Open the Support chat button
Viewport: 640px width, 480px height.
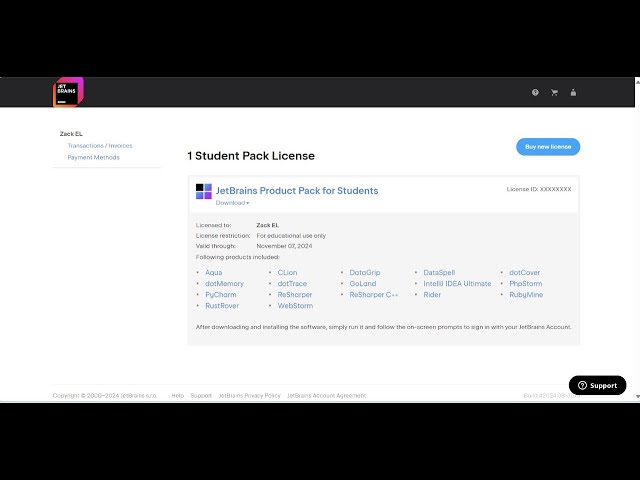[597, 385]
